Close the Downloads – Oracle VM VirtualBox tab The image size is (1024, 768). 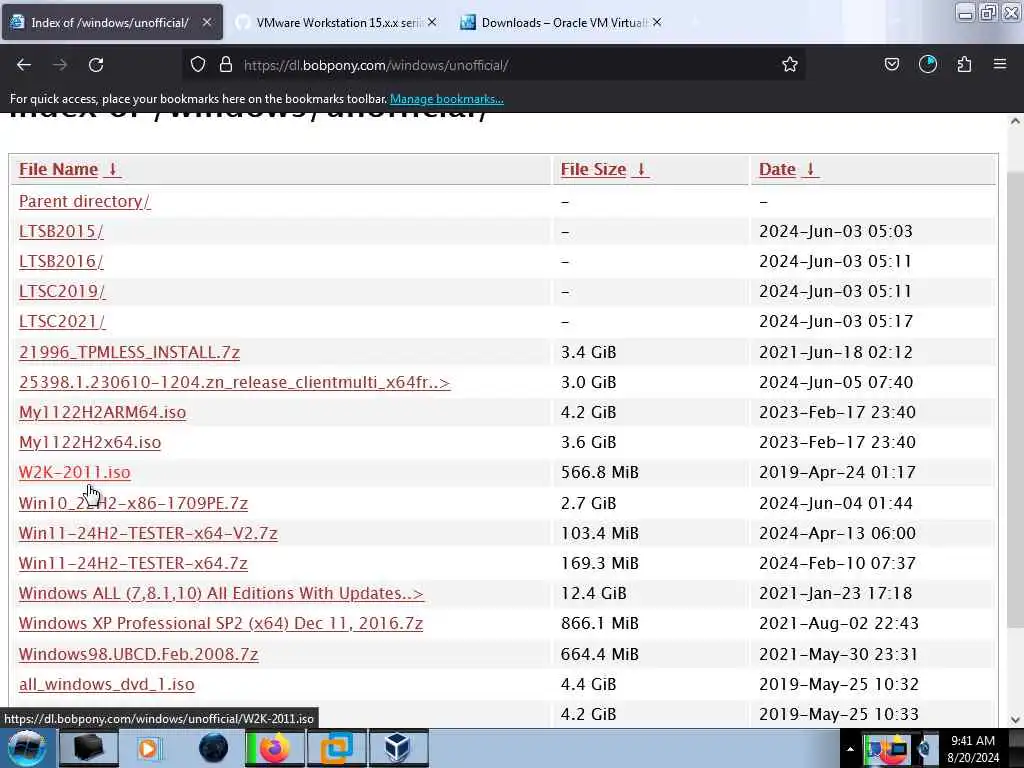point(657,22)
